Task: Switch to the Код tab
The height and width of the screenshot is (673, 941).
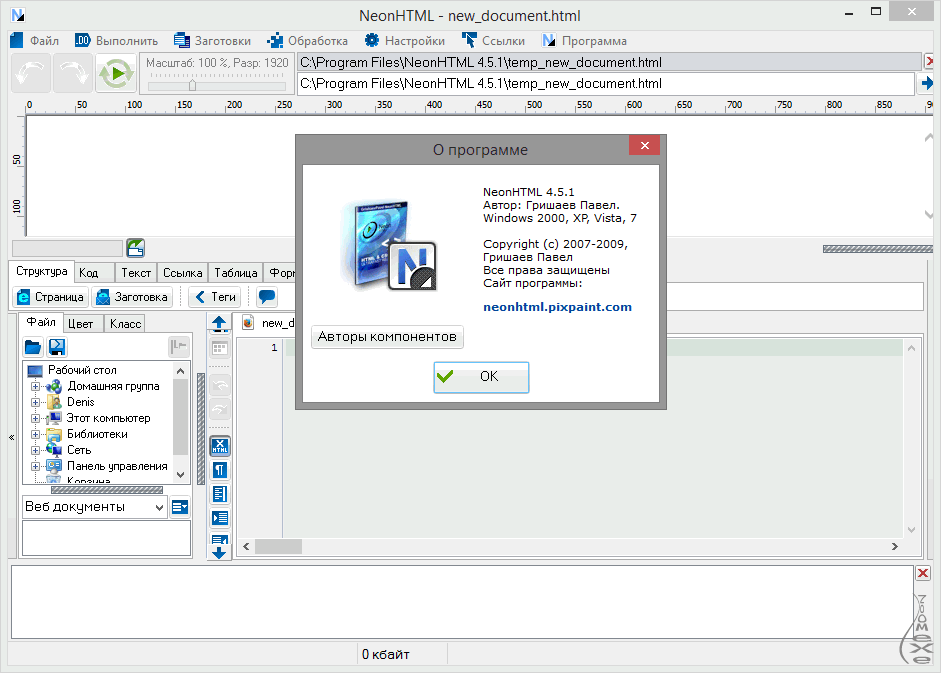Action: click(89, 273)
